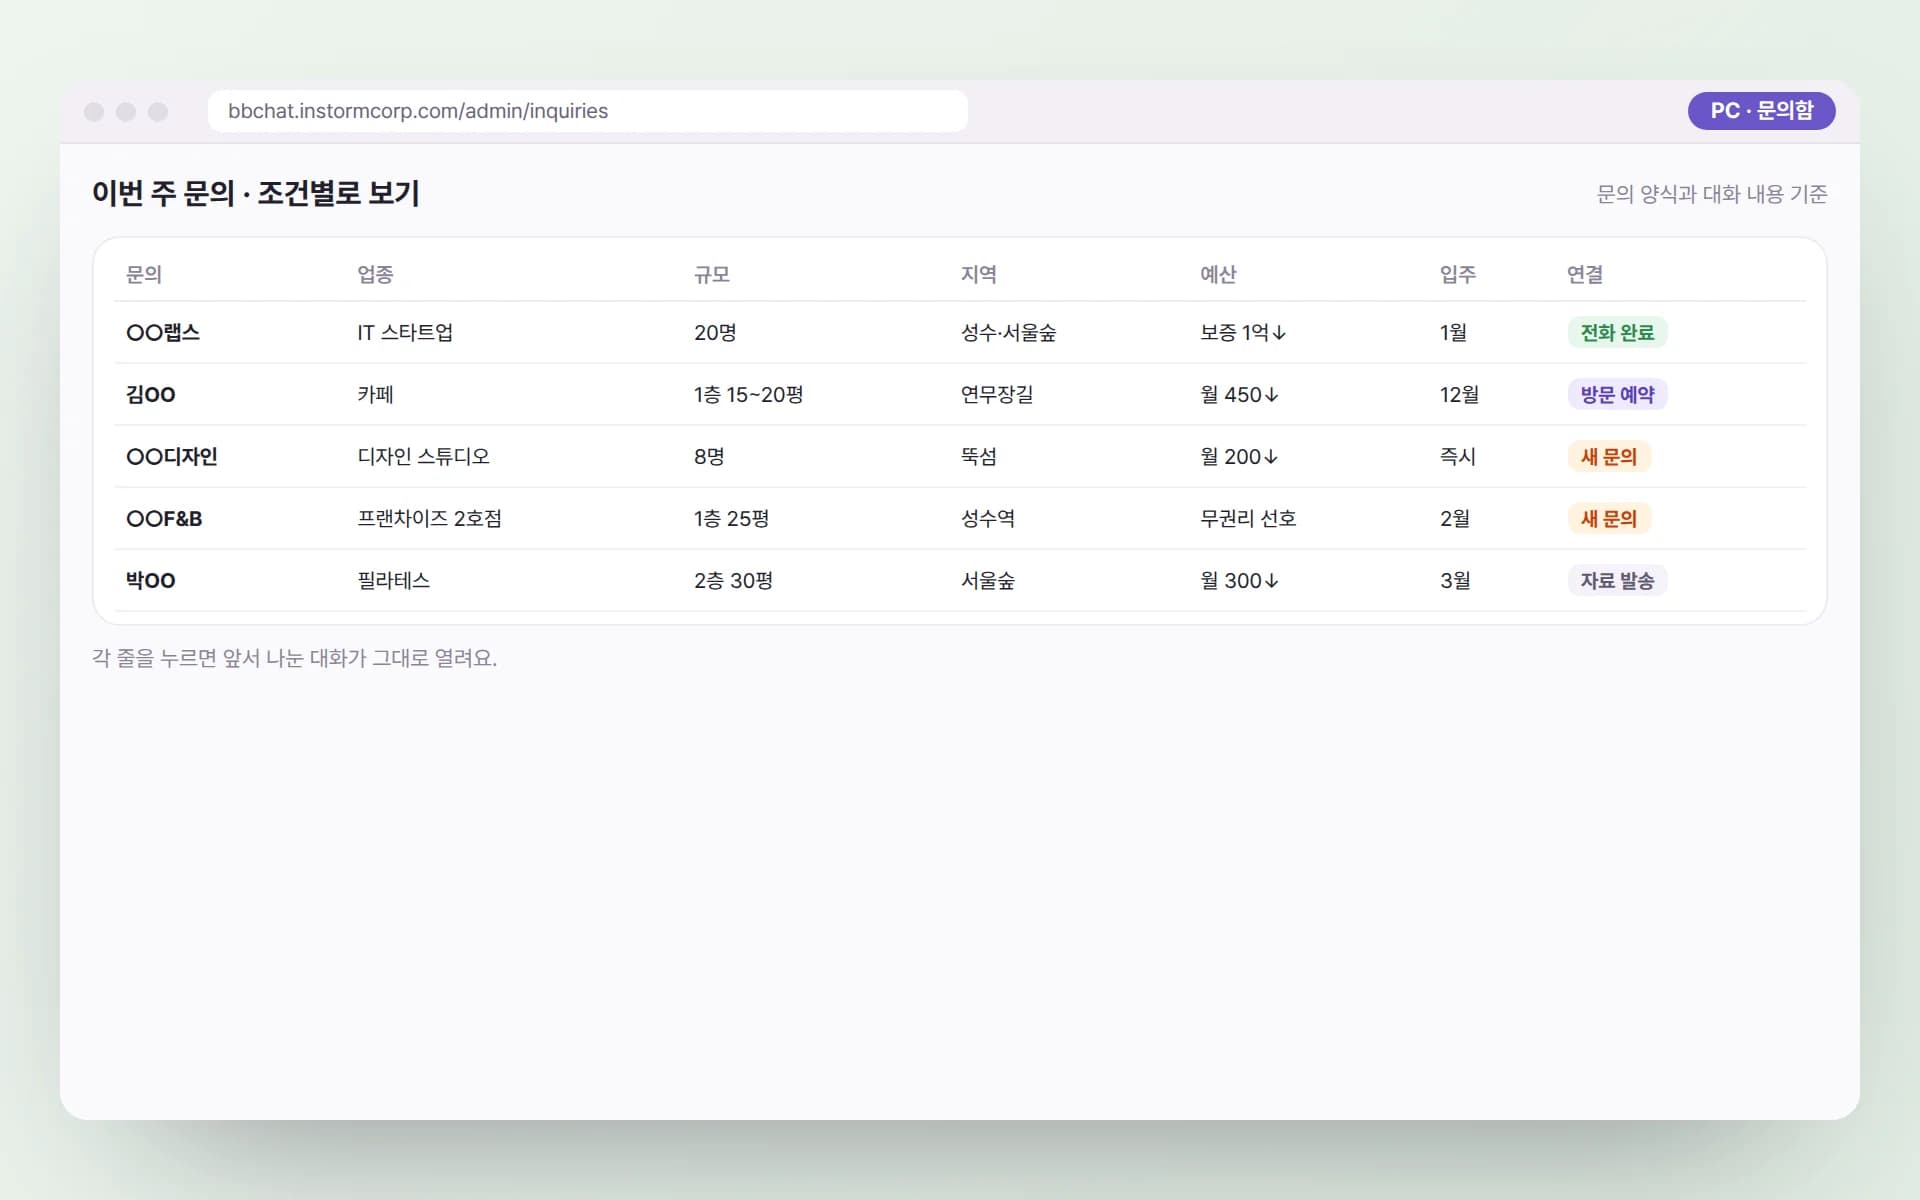This screenshot has width=1920, height=1200.
Task: Click the 월 300↓ budget cell
Action: point(1239,580)
